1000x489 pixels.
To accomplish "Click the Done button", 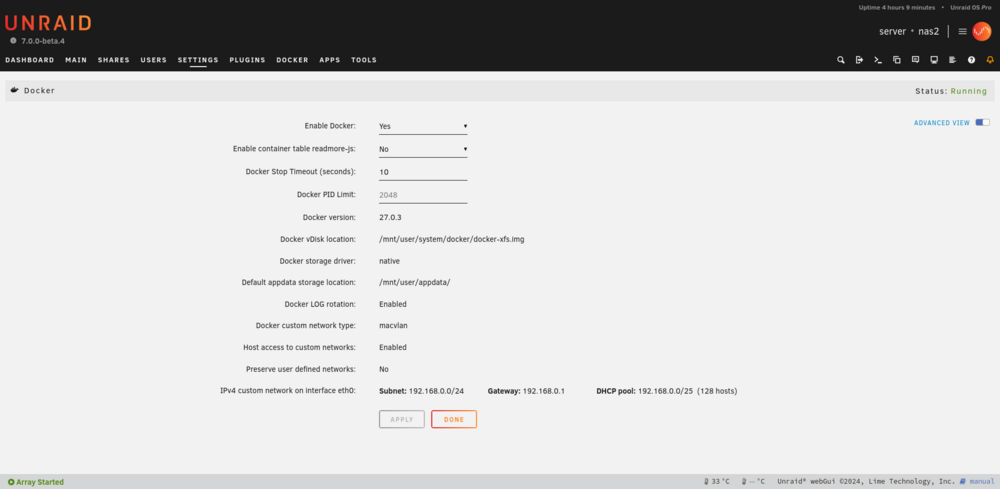I will pos(454,420).
